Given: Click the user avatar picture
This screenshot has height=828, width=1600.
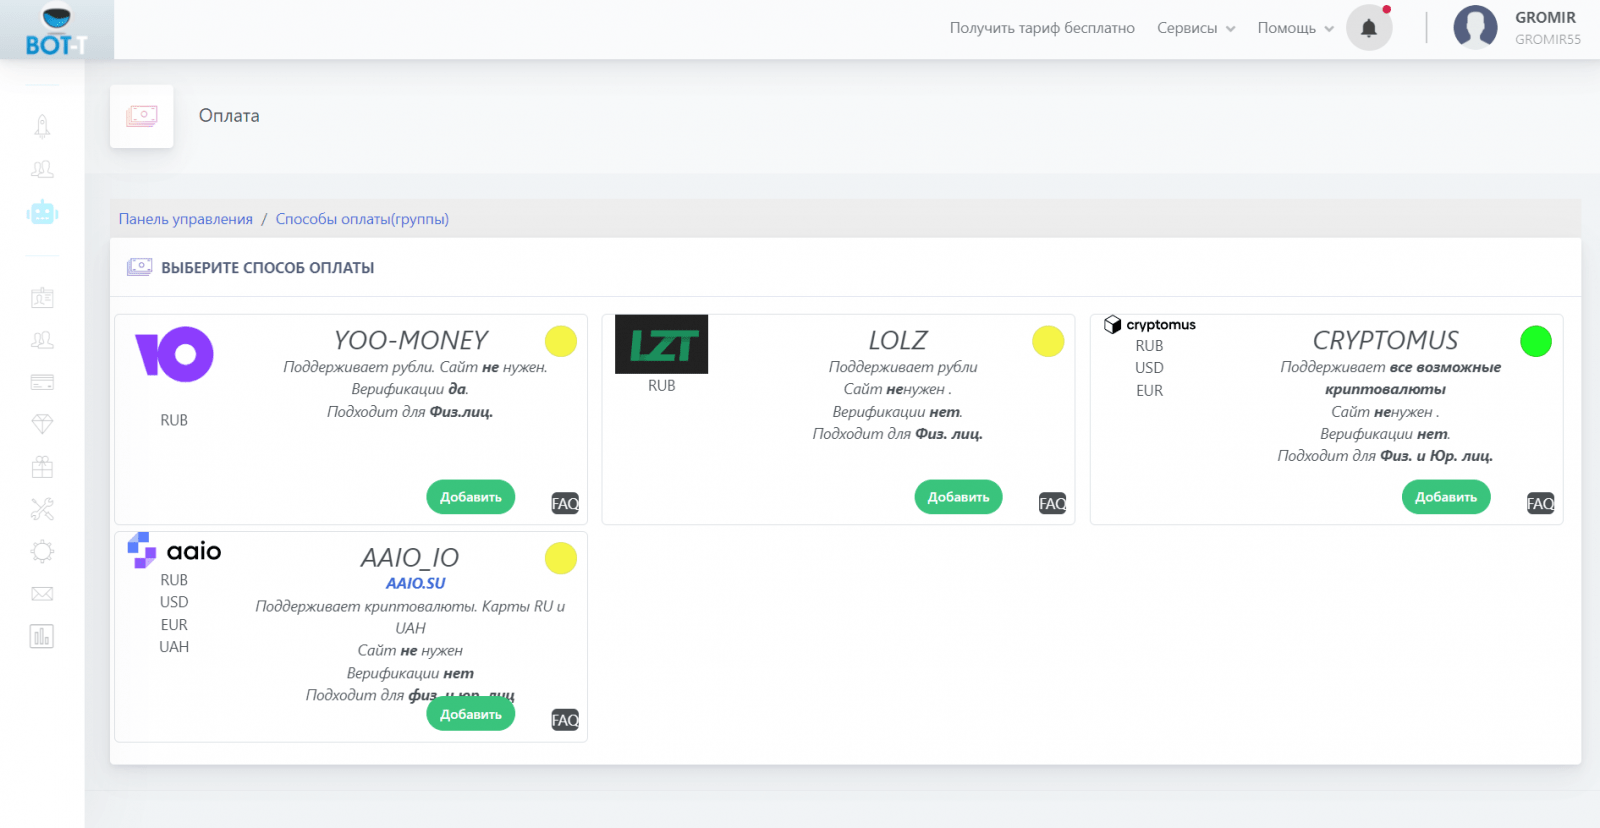Looking at the screenshot, I should 1475,28.
